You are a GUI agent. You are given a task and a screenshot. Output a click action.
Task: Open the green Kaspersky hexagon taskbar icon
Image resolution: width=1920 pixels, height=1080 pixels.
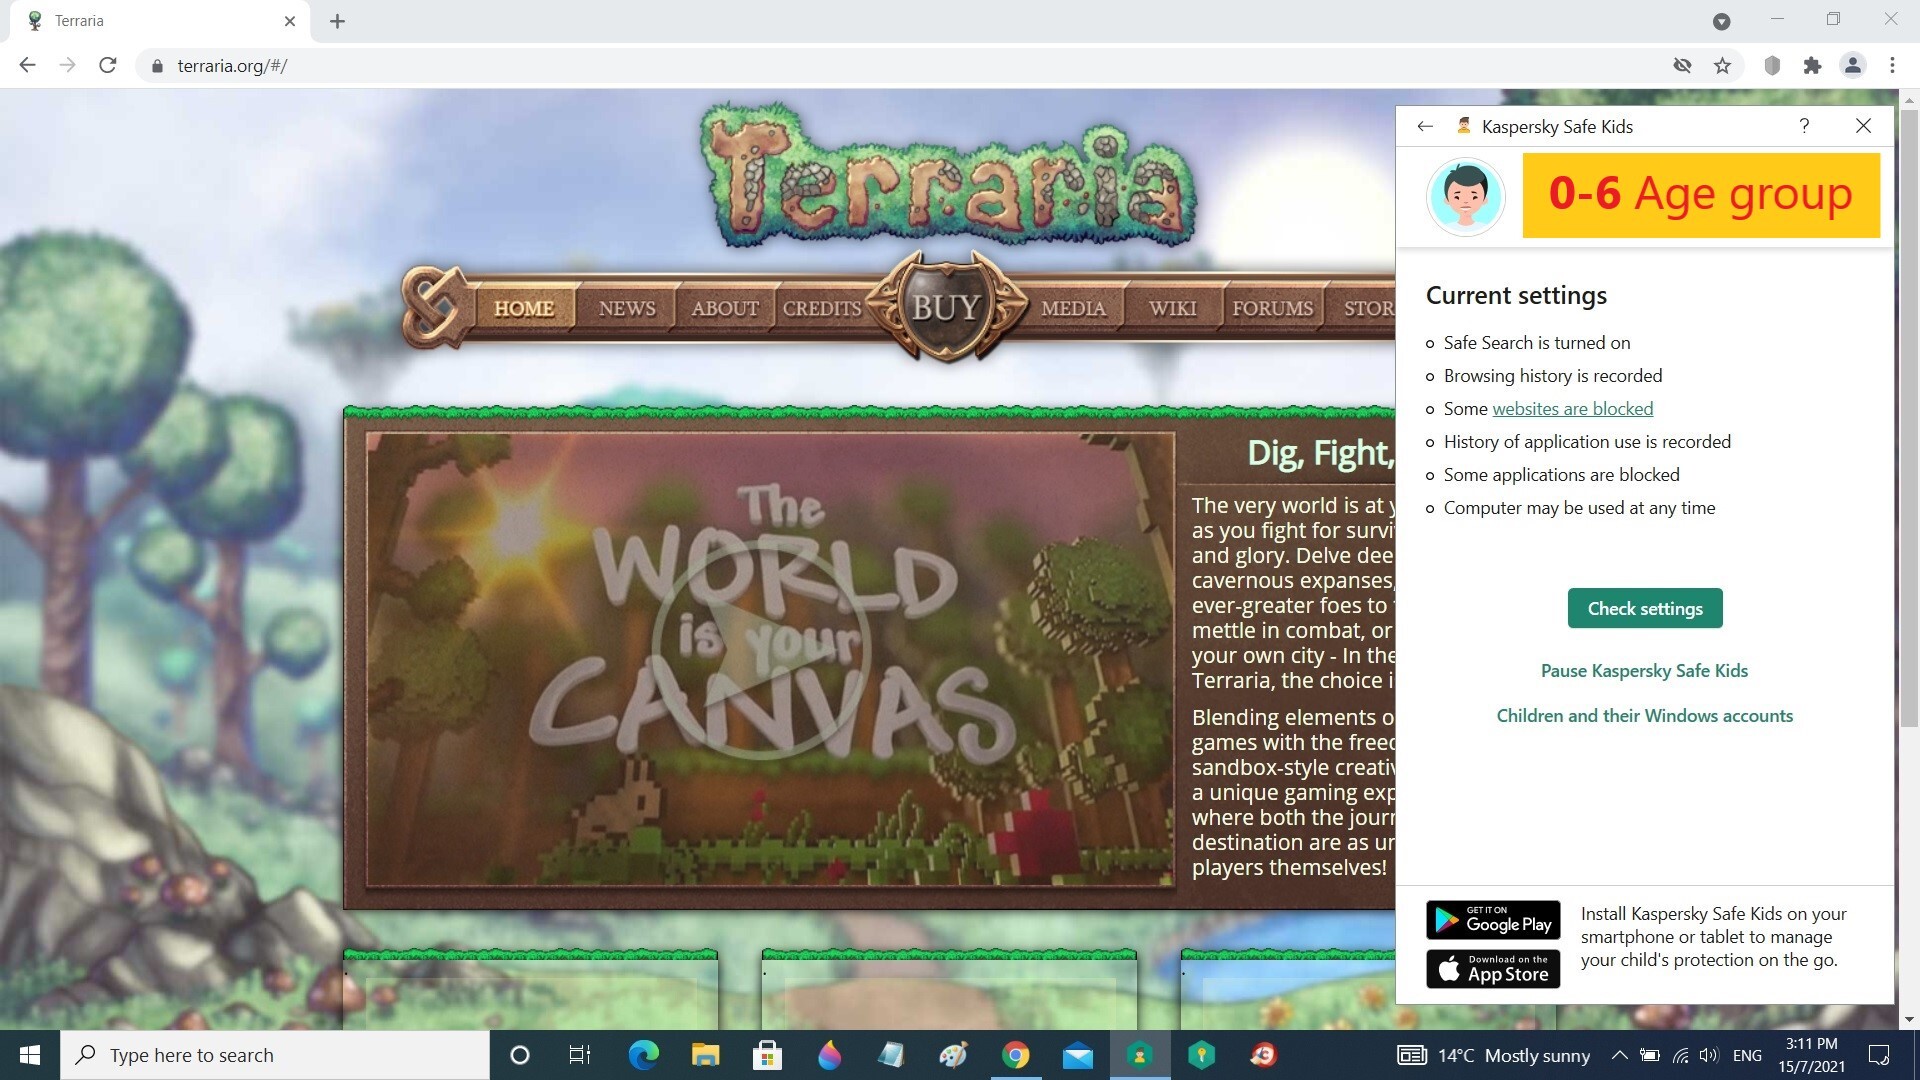[x=1201, y=1055]
